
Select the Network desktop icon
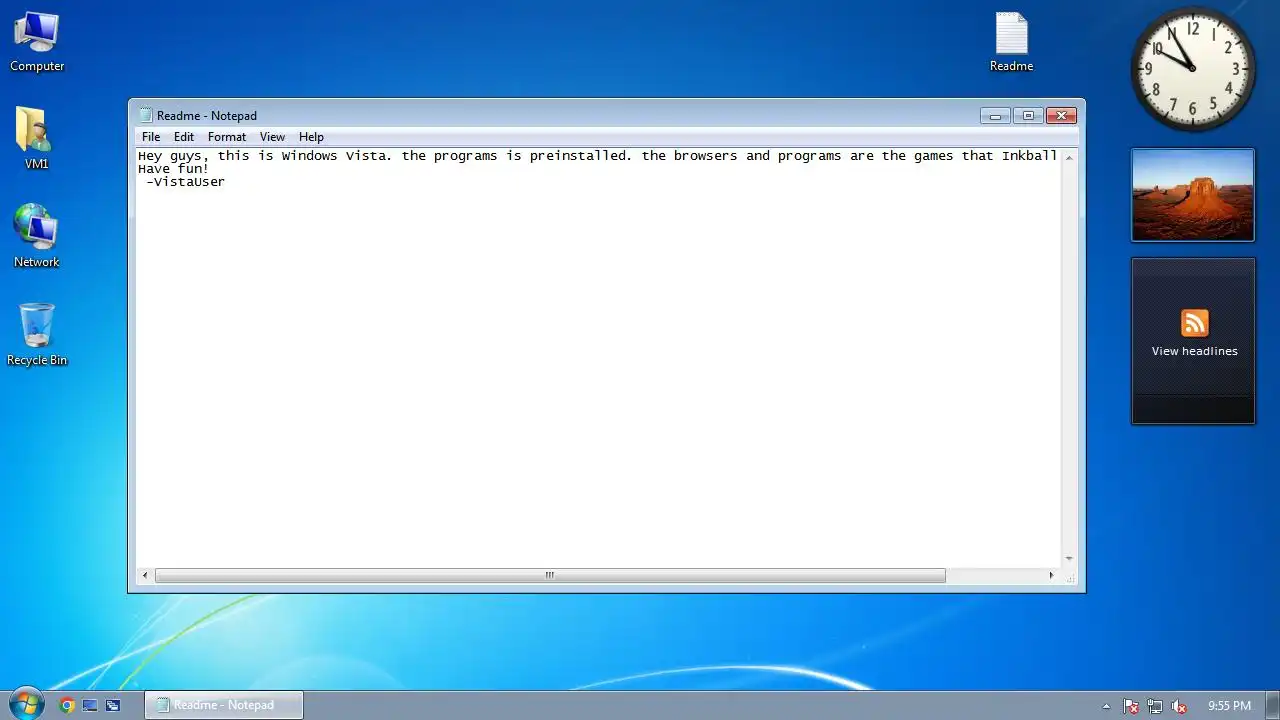[x=37, y=236]
